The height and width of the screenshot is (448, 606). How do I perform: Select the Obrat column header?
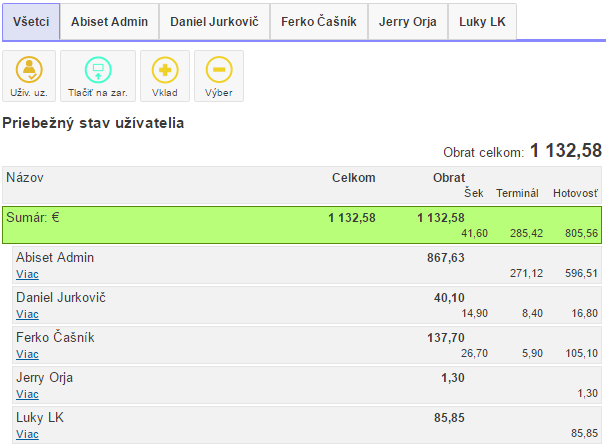[x=448, y=178]
